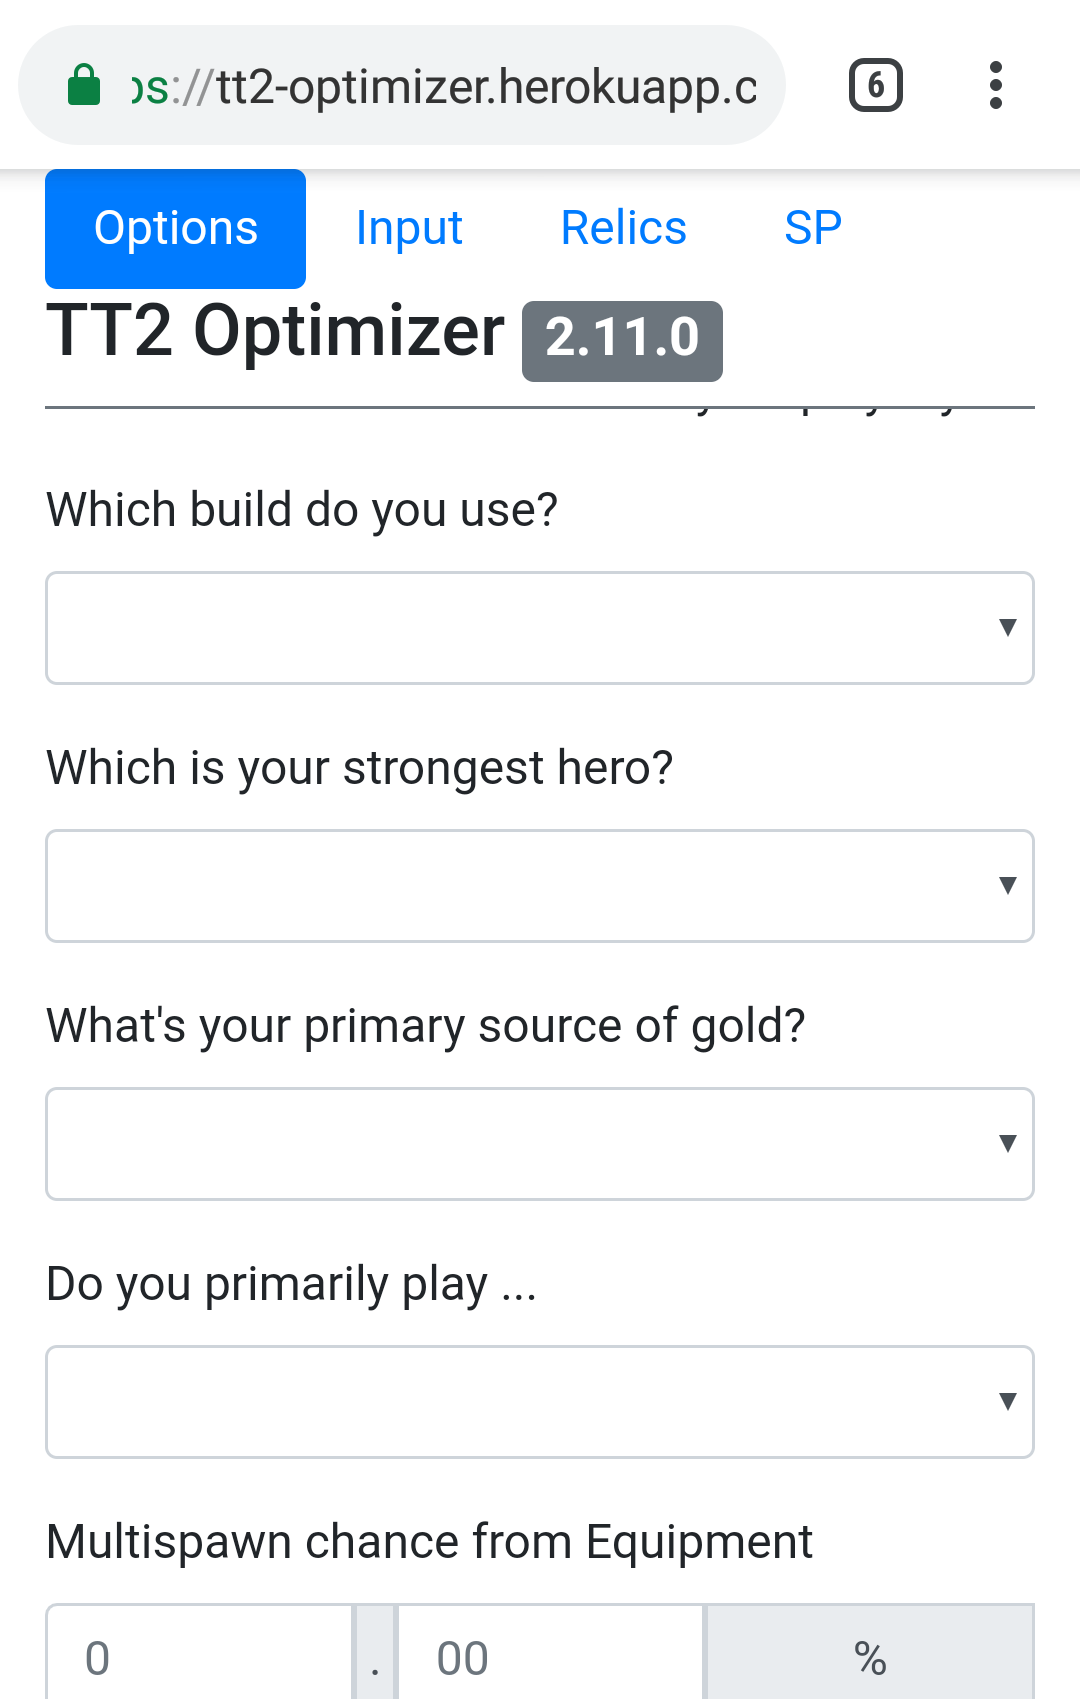Click the strongest hero dropdown arrow

click(x=1008, y=885)
